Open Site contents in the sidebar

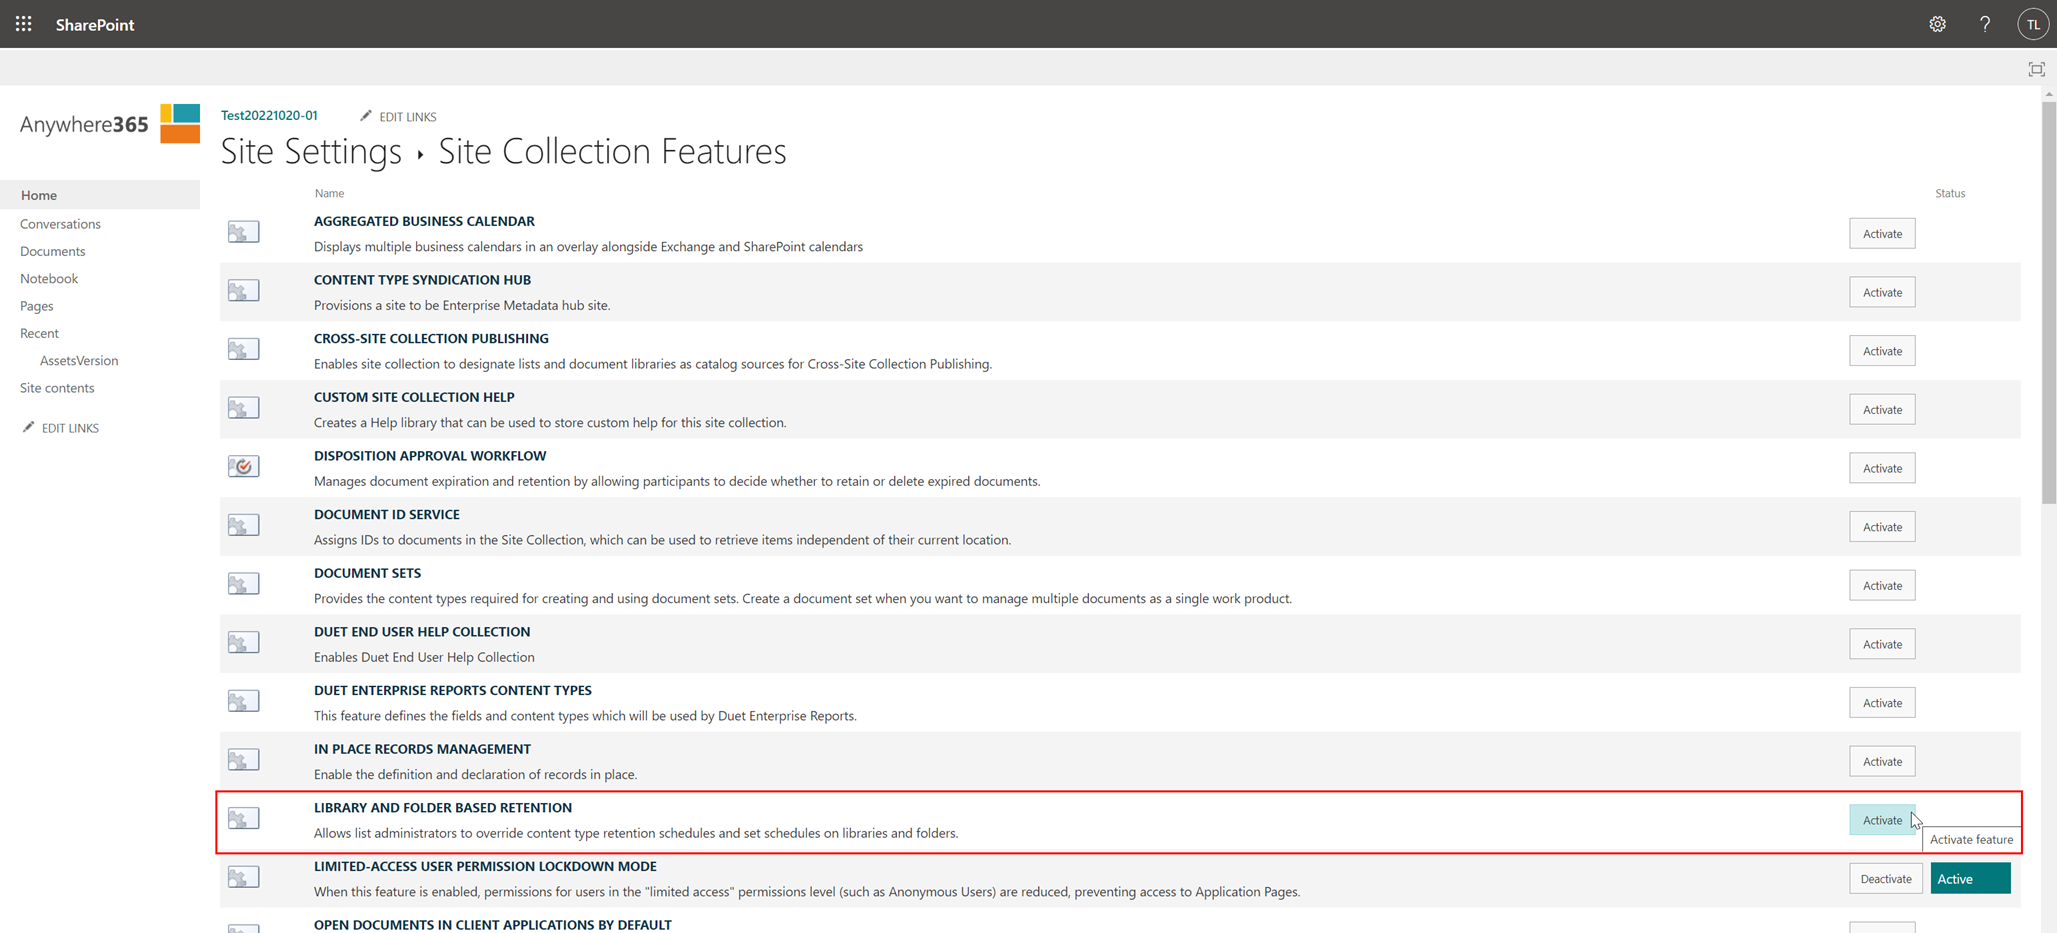pyautogui.click(x=57, y=388)
